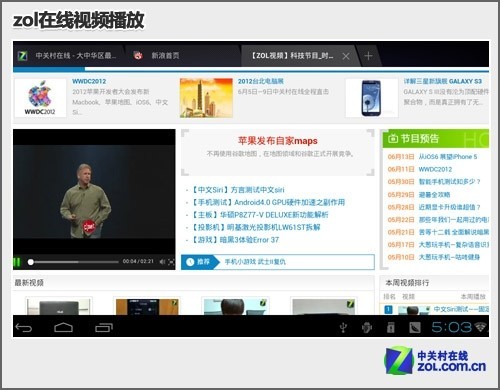Image resolution: width=500 pixels, height=390 pixels.
Task: Open fullscreen mode in the video player
Action: (x=171, y=262)
